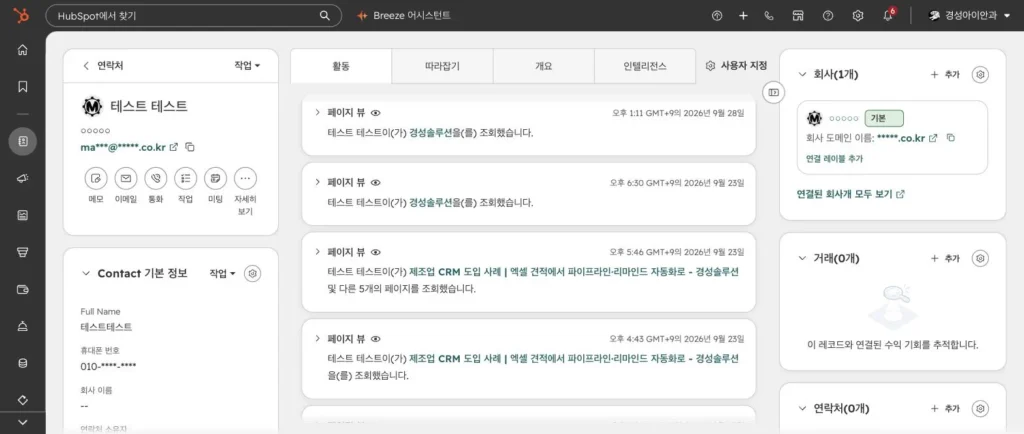Open notifications bell with badge
Viewport: 1024px width, 434px height.
click(x=888, y=16)
